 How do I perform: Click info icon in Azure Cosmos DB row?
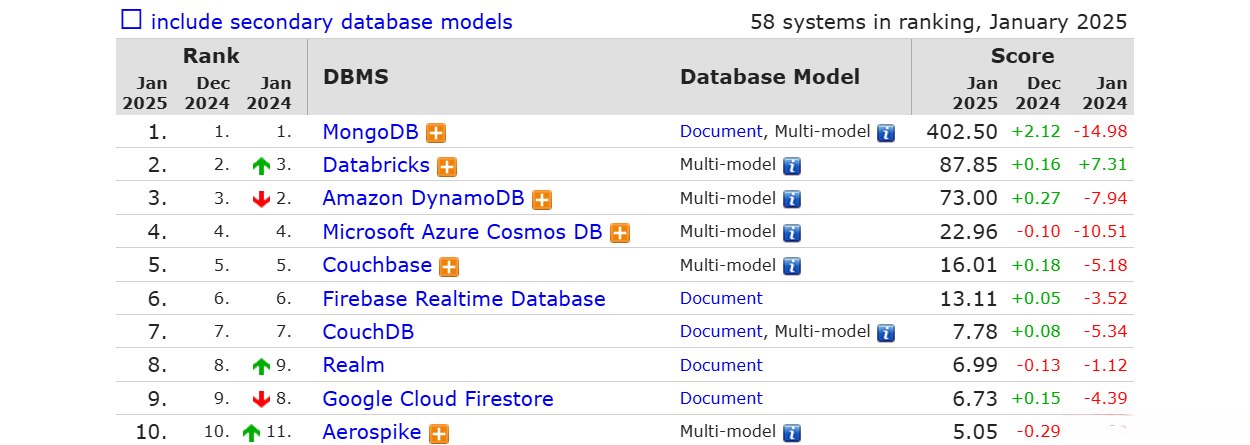tap(792, 233)
